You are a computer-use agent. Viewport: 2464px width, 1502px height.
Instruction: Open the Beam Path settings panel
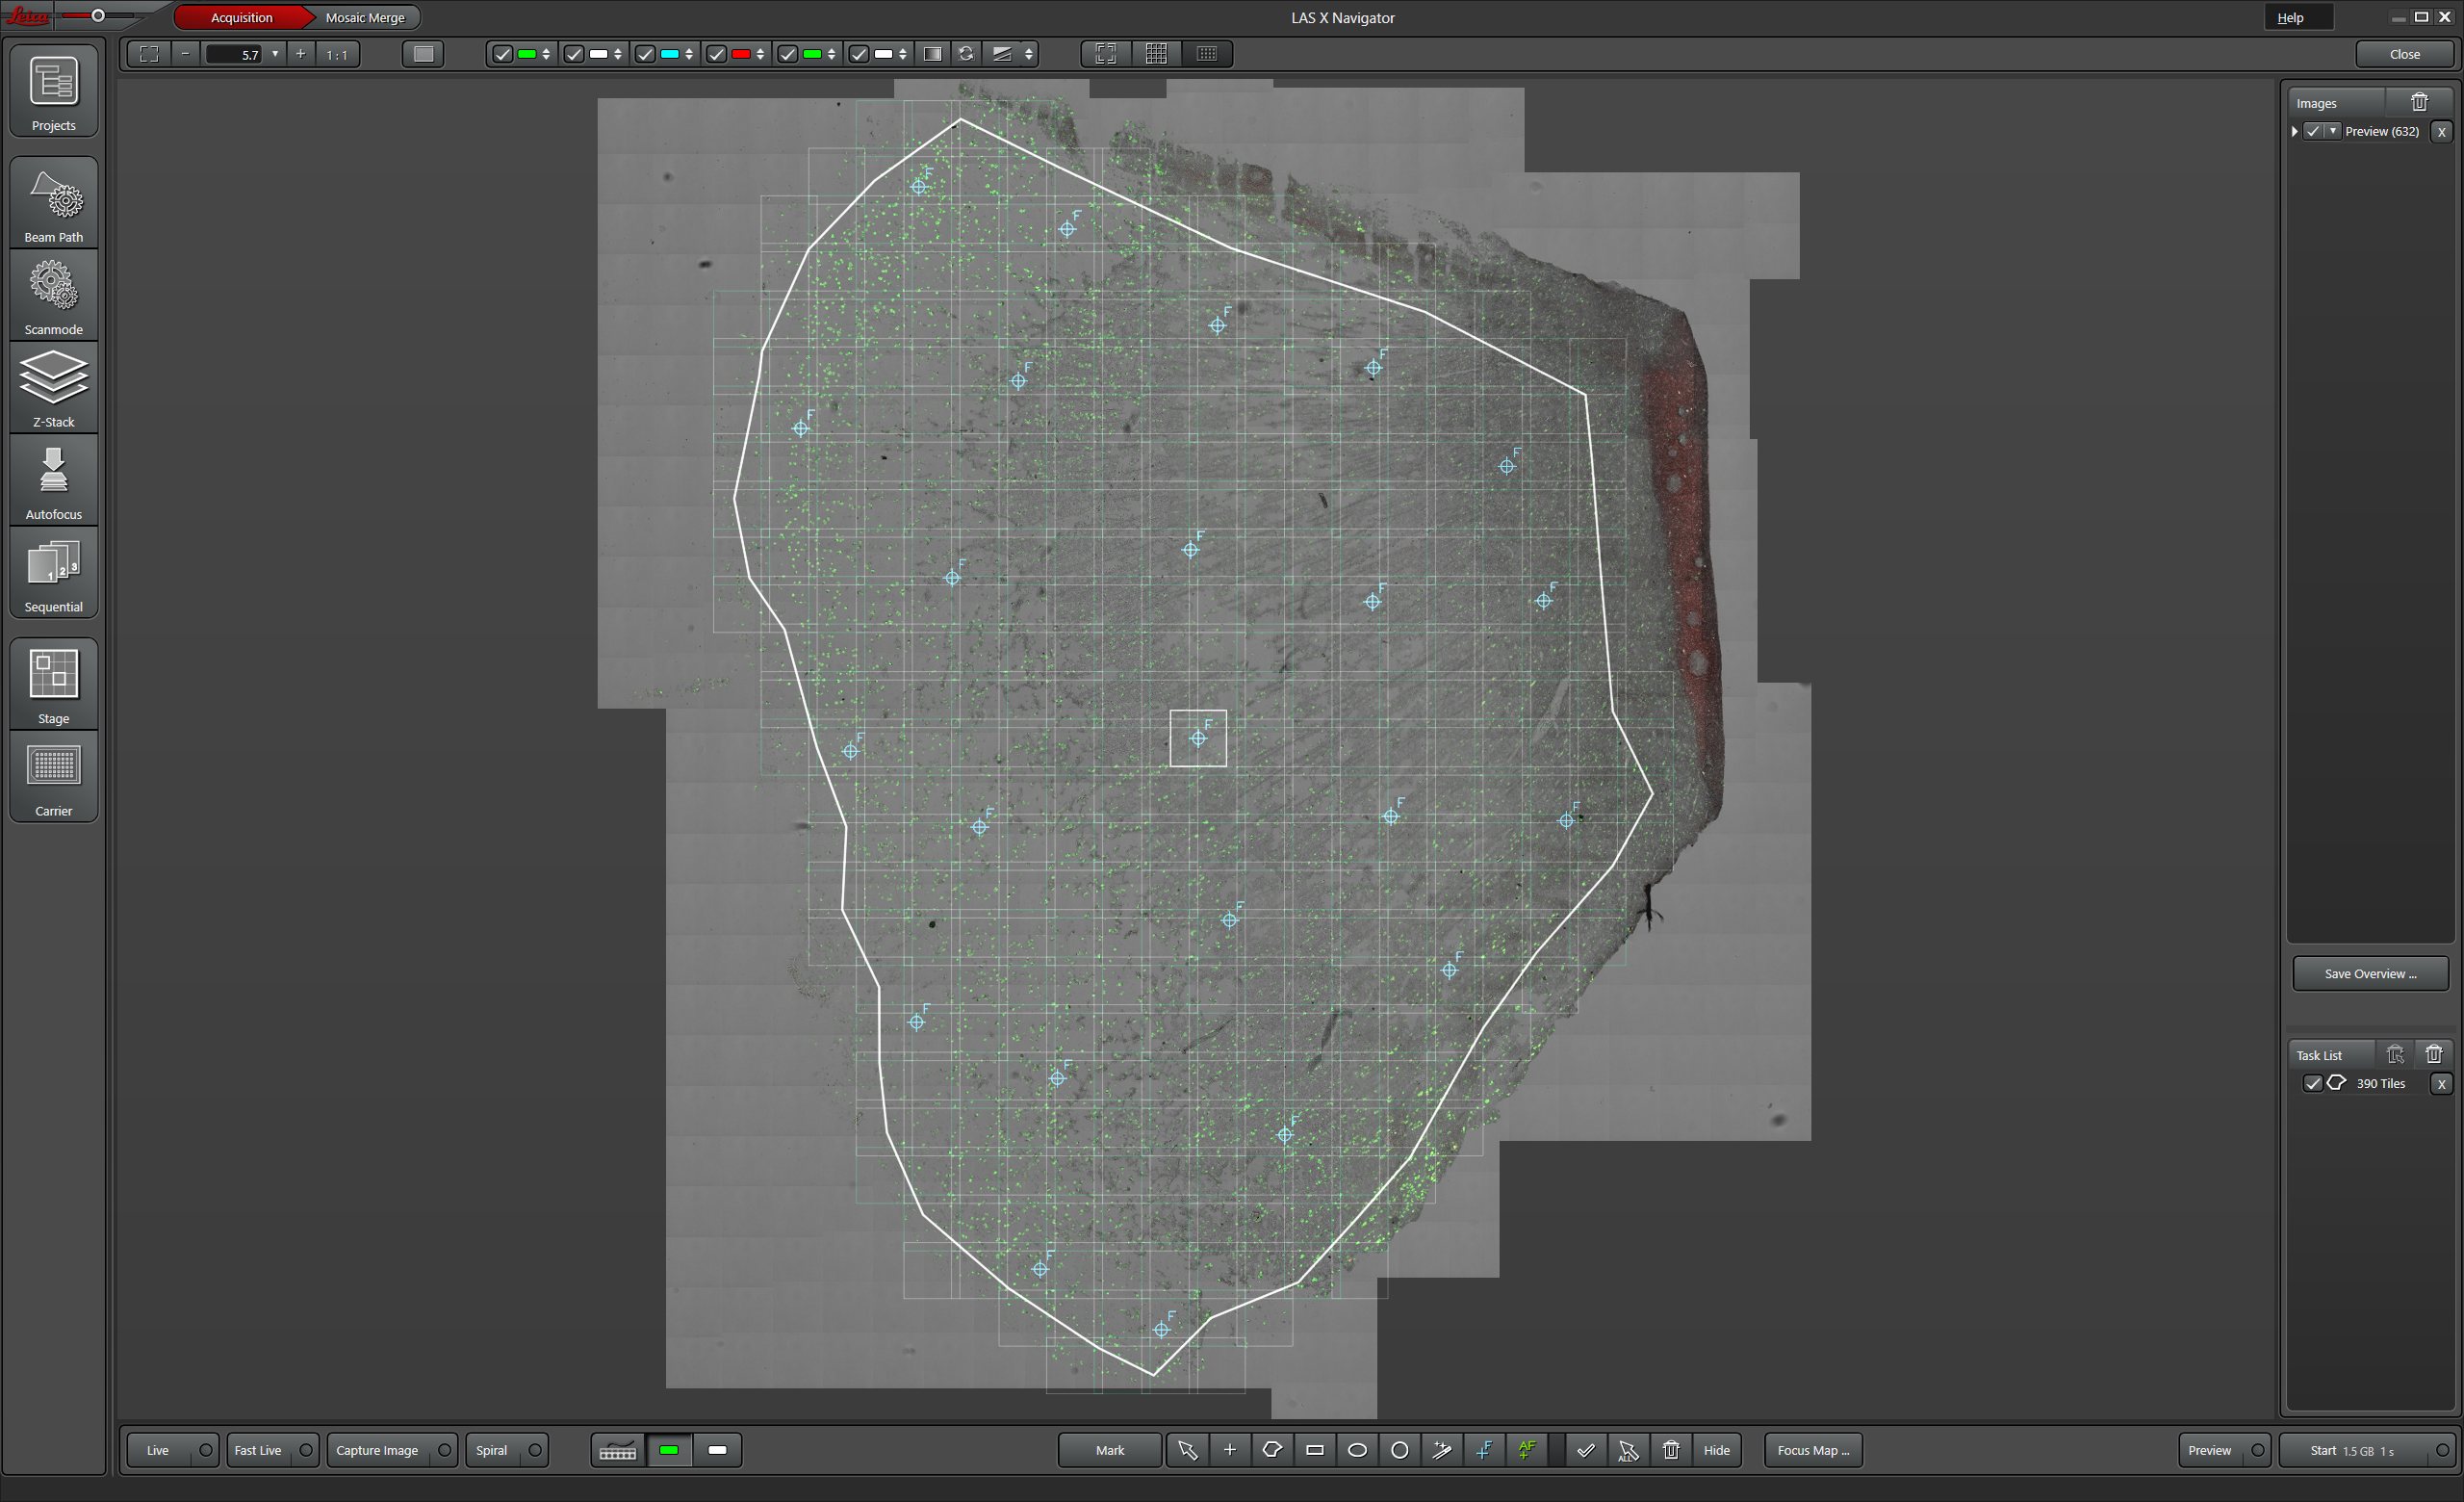(x=53, y=204)
